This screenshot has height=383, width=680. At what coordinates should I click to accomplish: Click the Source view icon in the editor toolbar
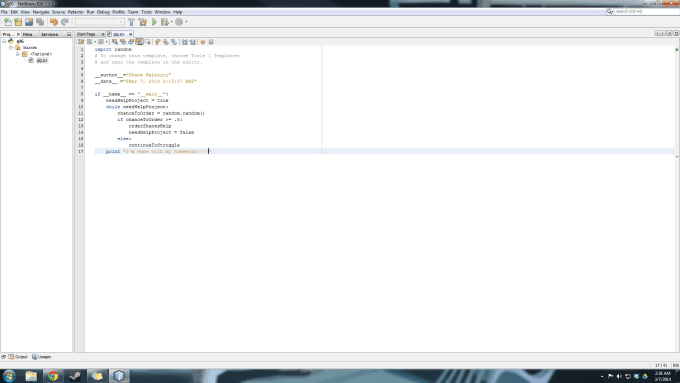point(81,42)
